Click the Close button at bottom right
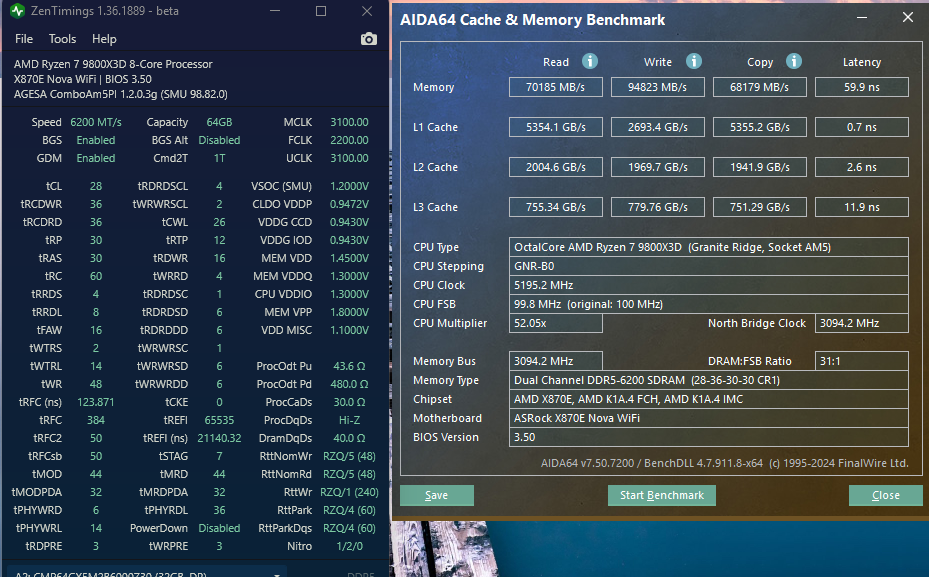Viewport: 929px width, 577px height. (885, 495)
